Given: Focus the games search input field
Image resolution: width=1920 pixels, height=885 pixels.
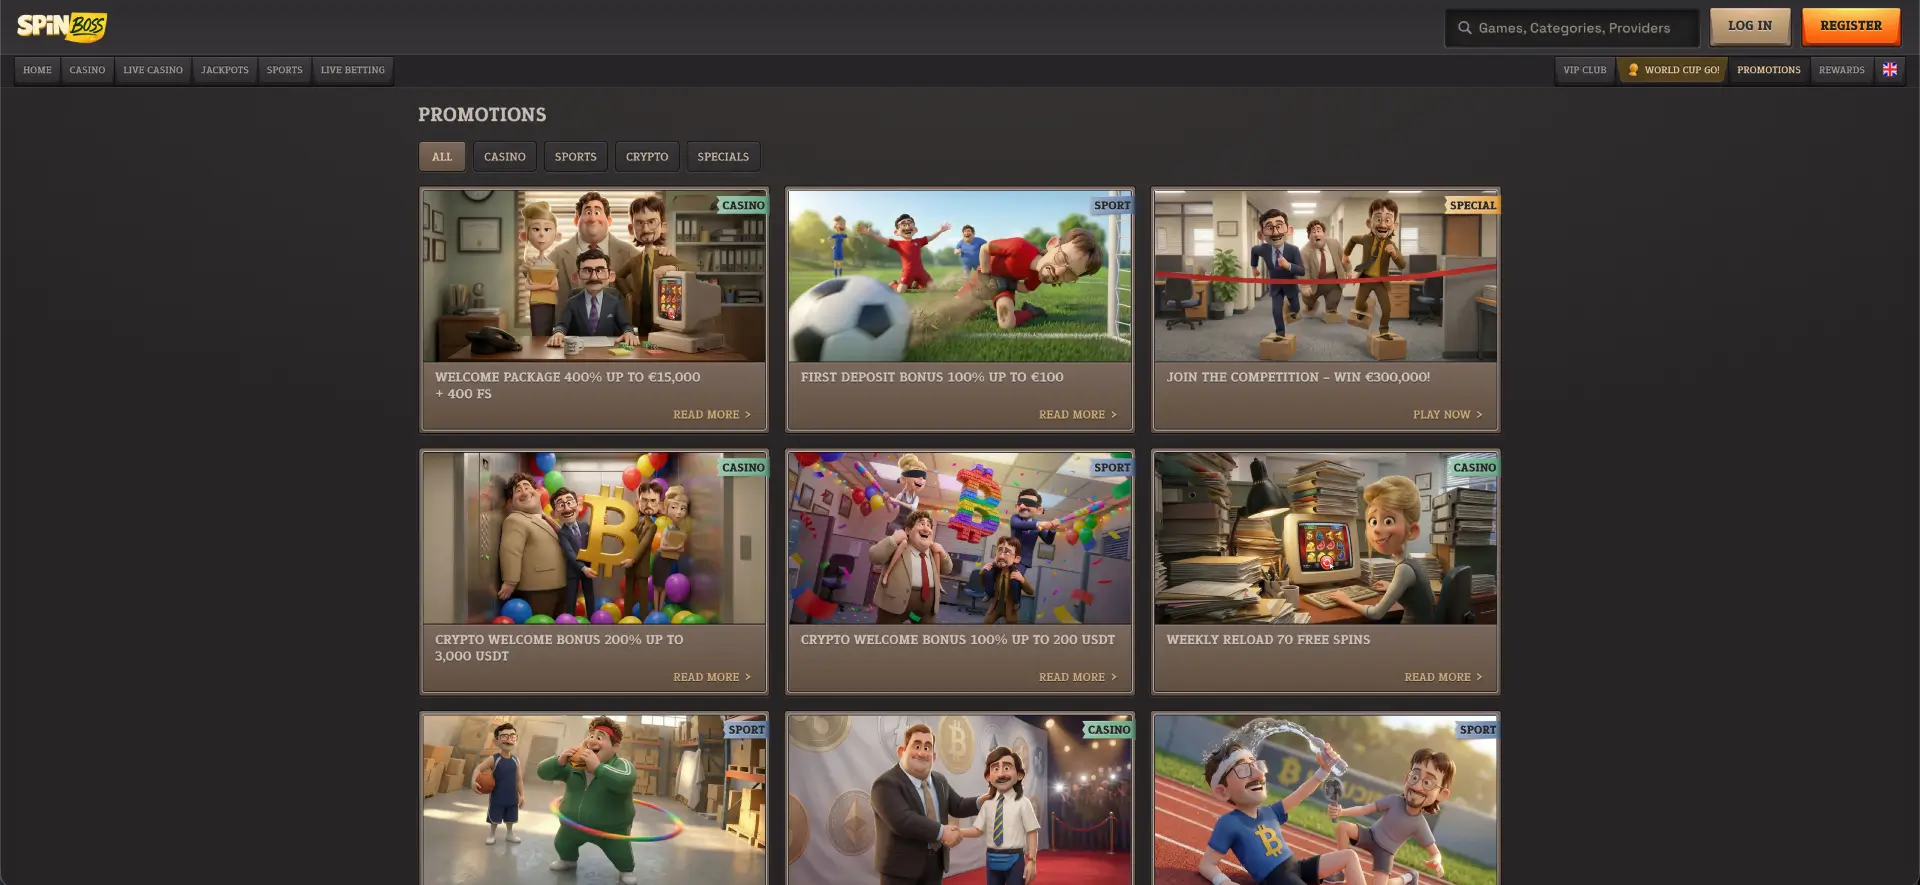Looking at the screenshot, I should tap(1572, 28).
